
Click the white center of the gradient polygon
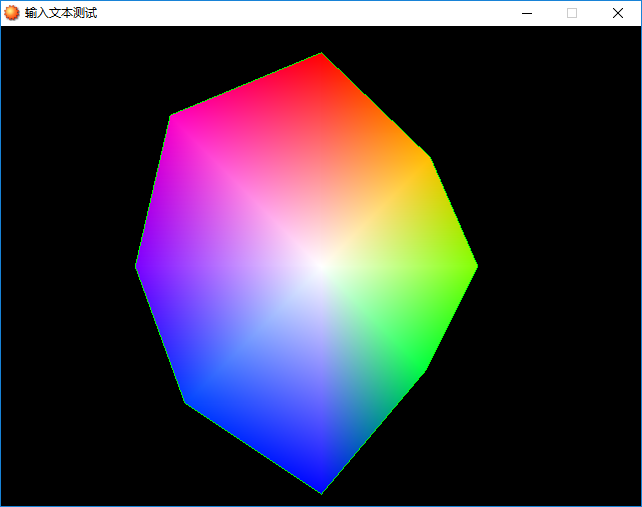[322, 266]
